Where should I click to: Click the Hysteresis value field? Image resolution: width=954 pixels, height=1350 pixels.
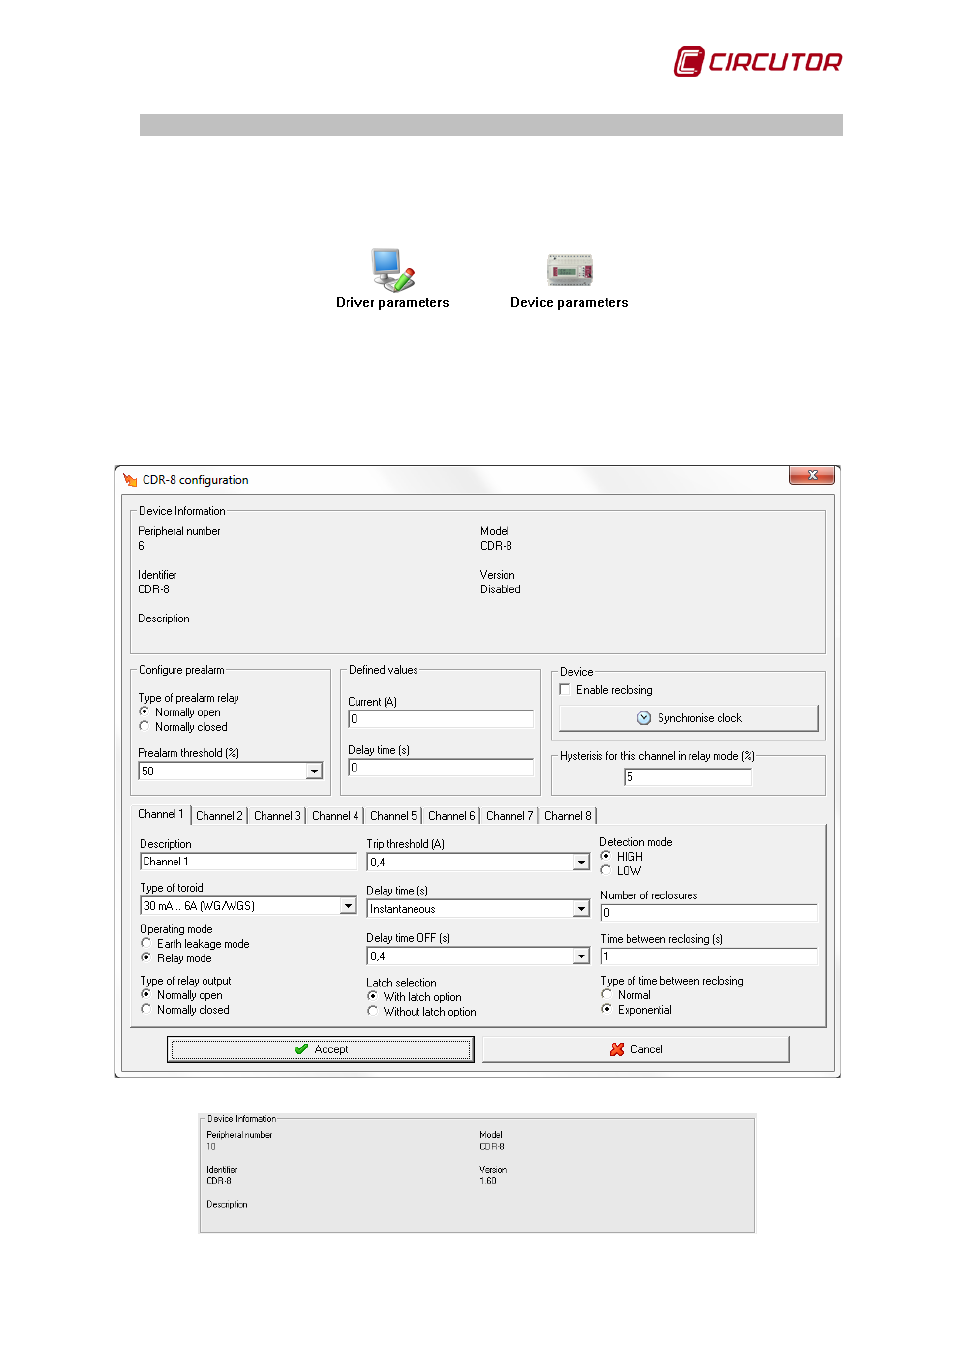[688, 777]
